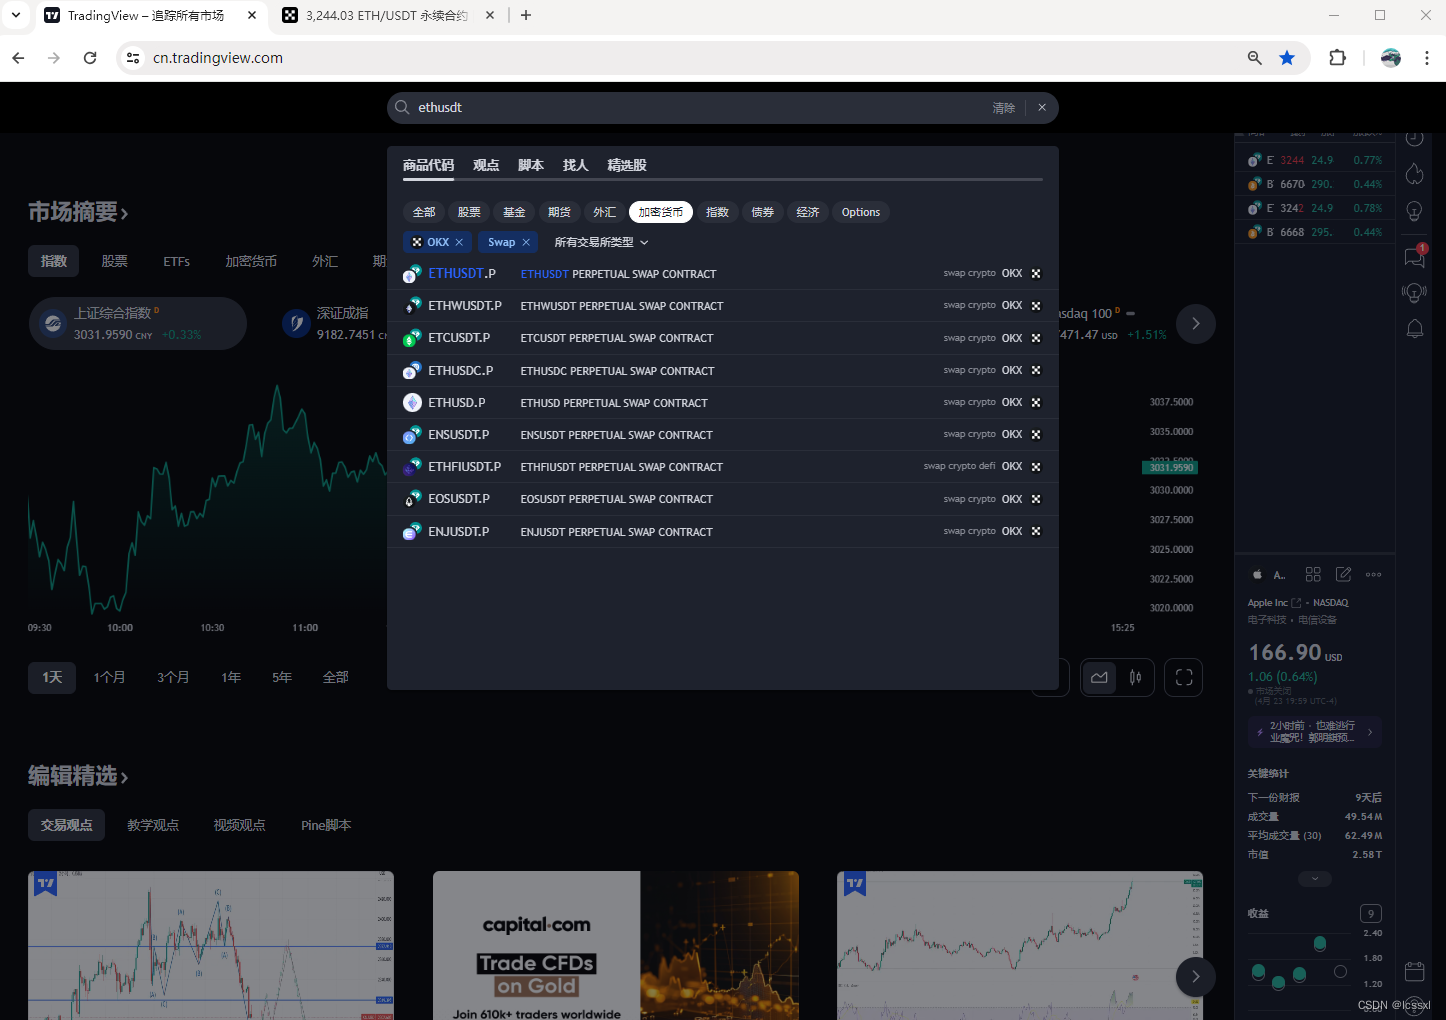Select the 1个月 time range button
Screen dimensions: 1446x1020
(110, 677)
